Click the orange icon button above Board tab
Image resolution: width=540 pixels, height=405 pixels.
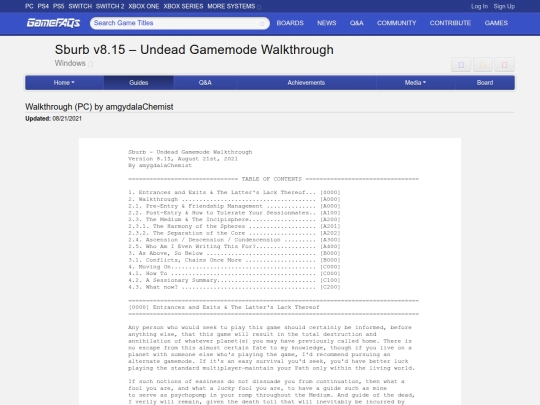483,65
